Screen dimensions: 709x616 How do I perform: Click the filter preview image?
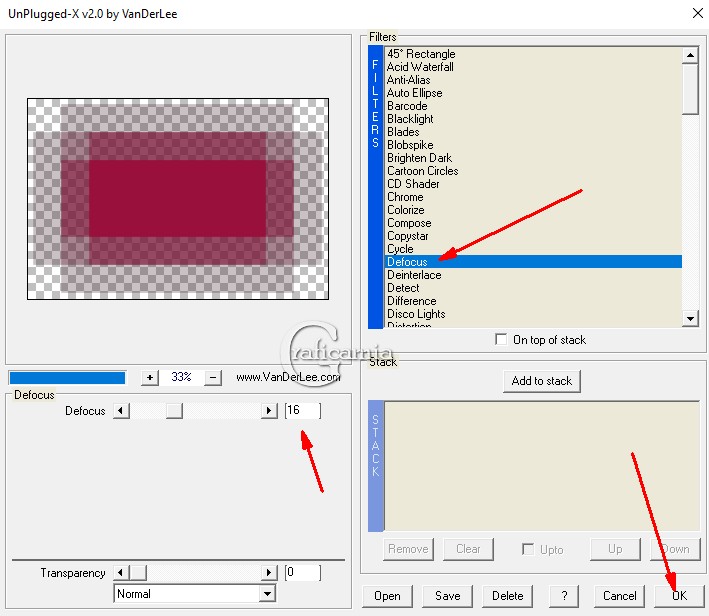[178, 199]
